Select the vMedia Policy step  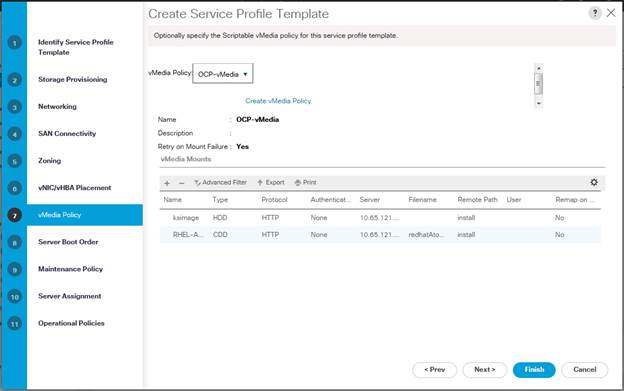tap(85, 215)
